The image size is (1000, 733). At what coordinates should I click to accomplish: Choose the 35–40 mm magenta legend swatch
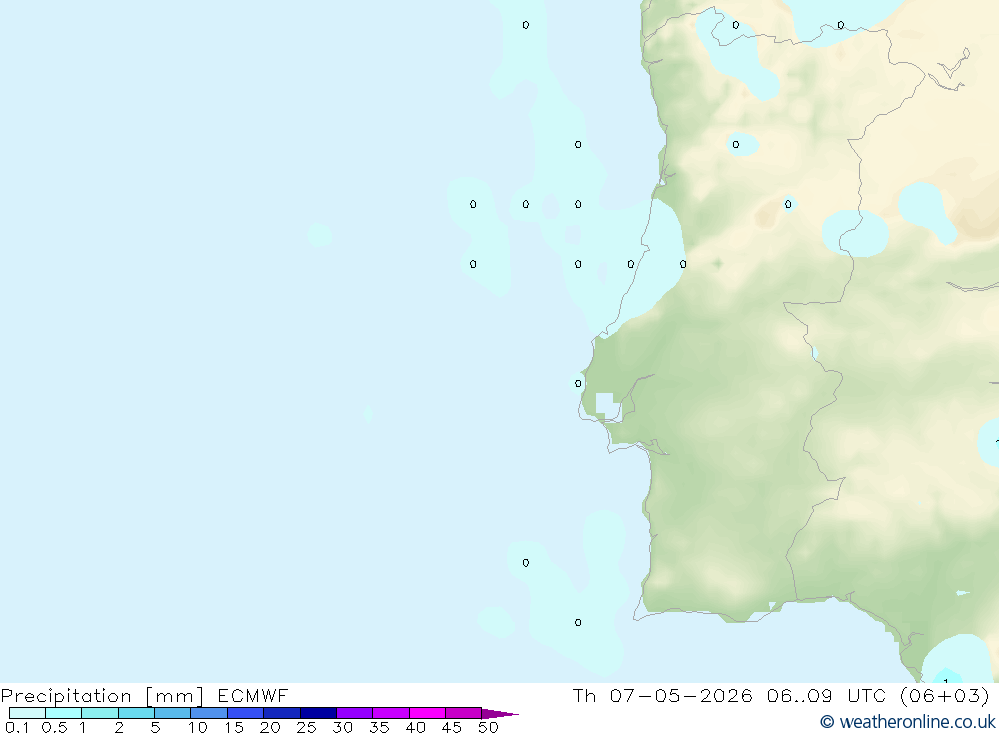[390, 713]
